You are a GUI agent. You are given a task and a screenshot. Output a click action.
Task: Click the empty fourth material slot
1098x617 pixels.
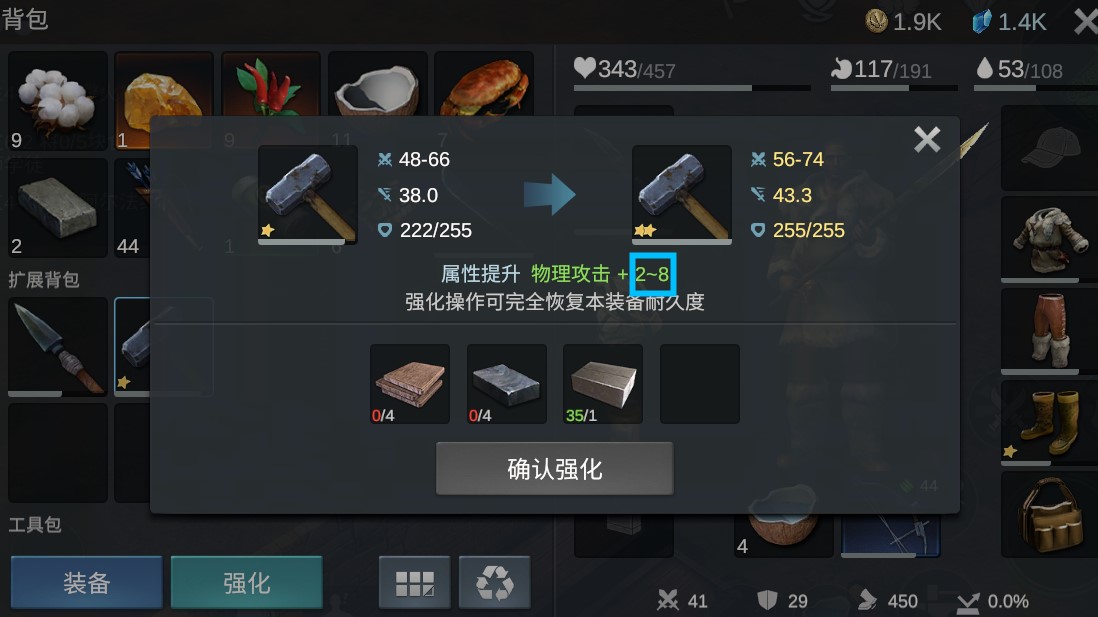(700, 384)
